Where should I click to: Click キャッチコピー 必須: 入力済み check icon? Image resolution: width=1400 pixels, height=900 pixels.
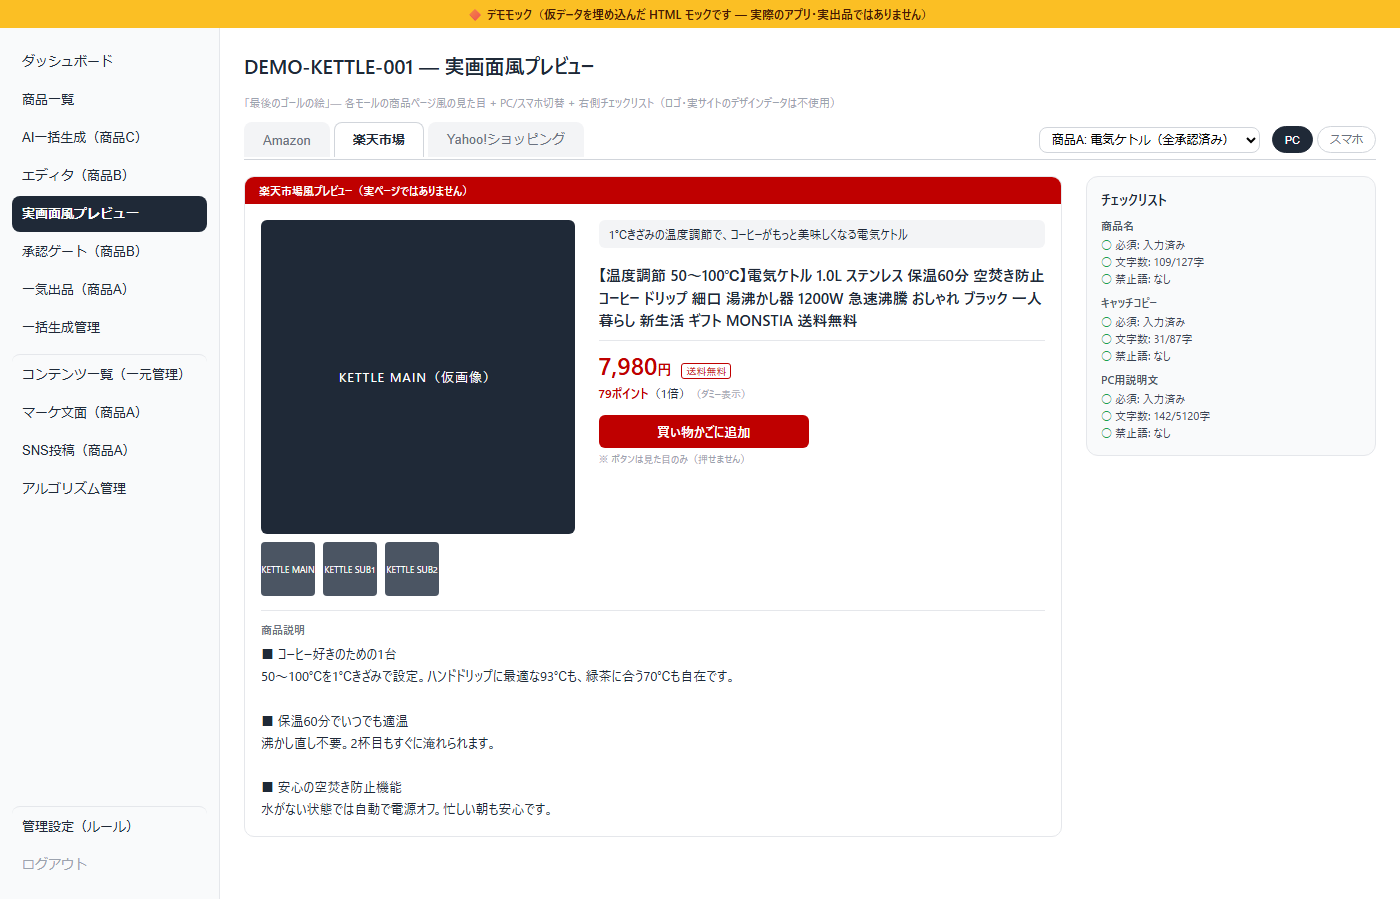pos(1107,322)
